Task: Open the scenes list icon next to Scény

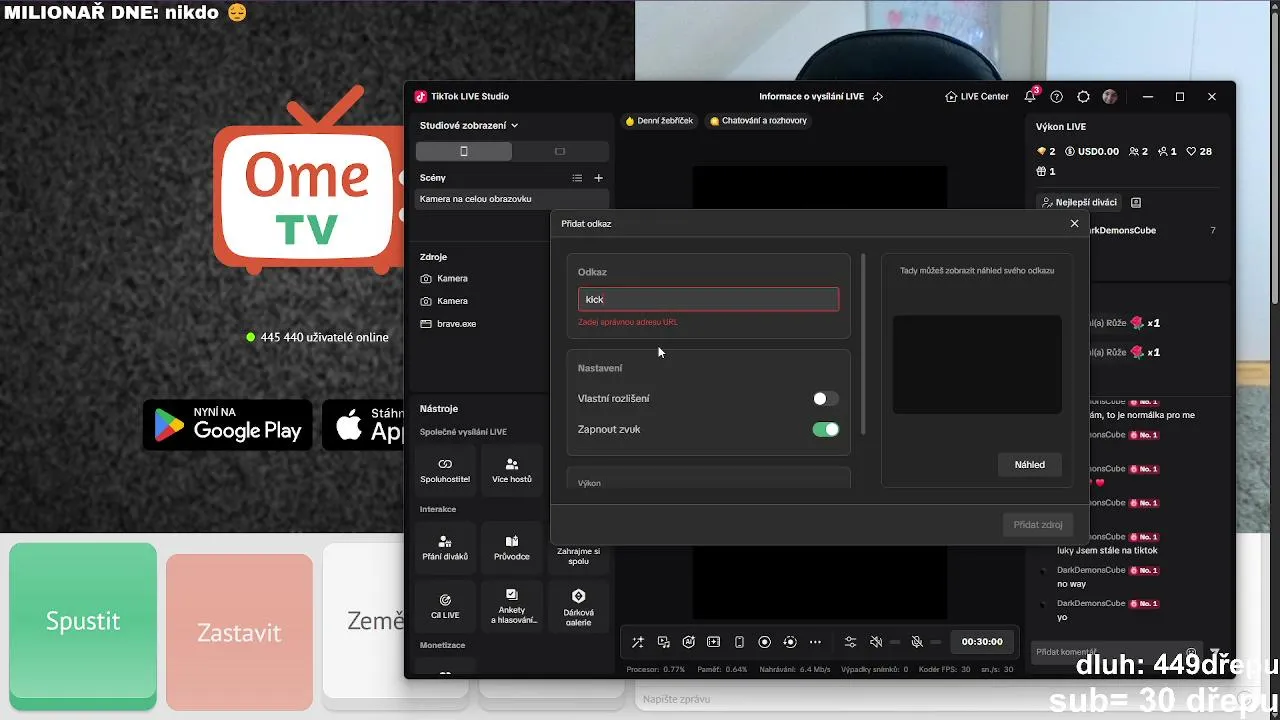Action: (x=577, y=178)
